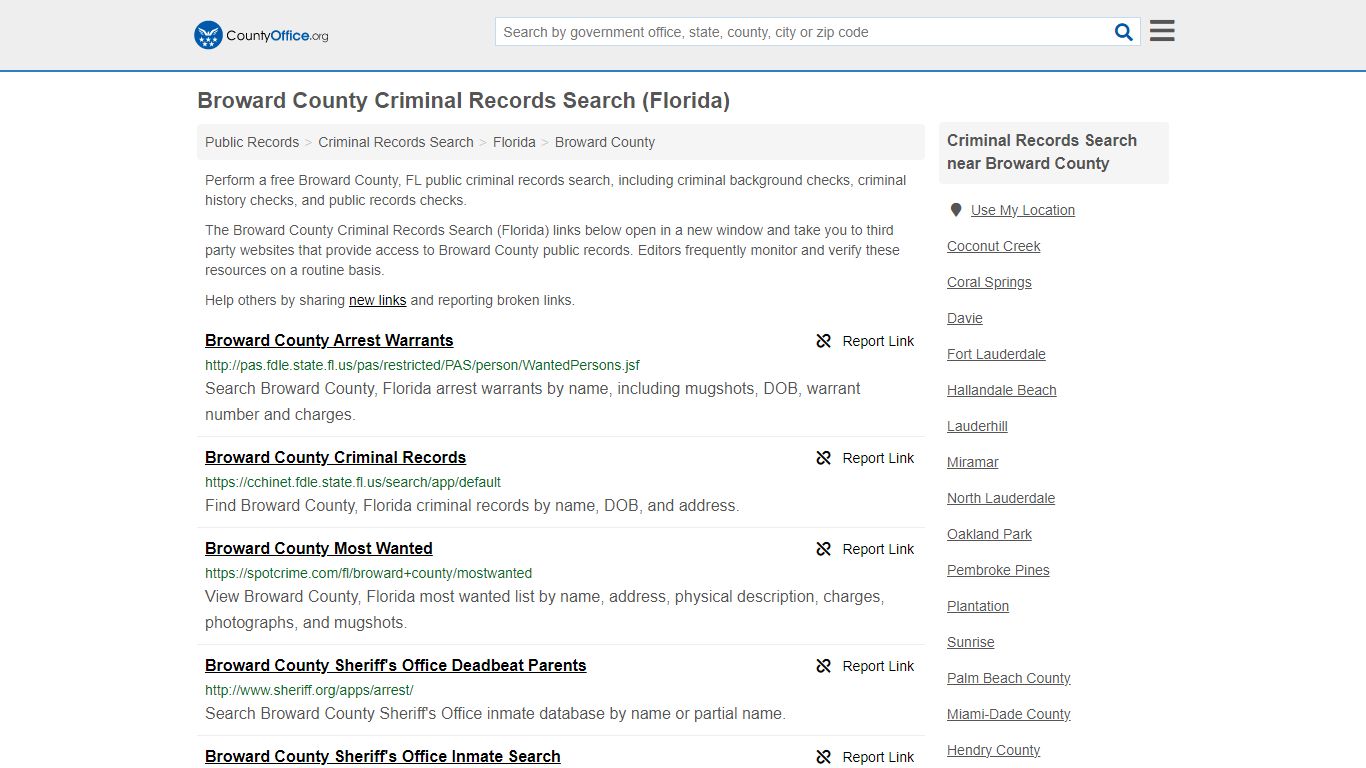Open Broward County Arrest Warrants
The height and width of the screenshot is (768, 1366).
pyautogui.click(x=329, y=340)
